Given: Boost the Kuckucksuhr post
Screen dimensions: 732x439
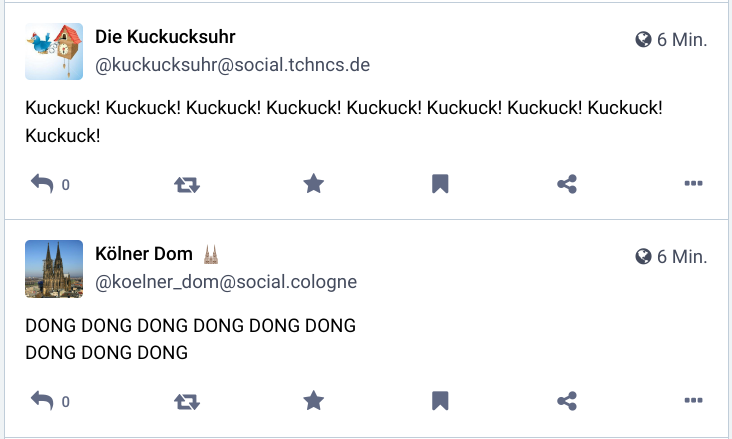Looking at the screenshot, I should (x=187, y=184).
